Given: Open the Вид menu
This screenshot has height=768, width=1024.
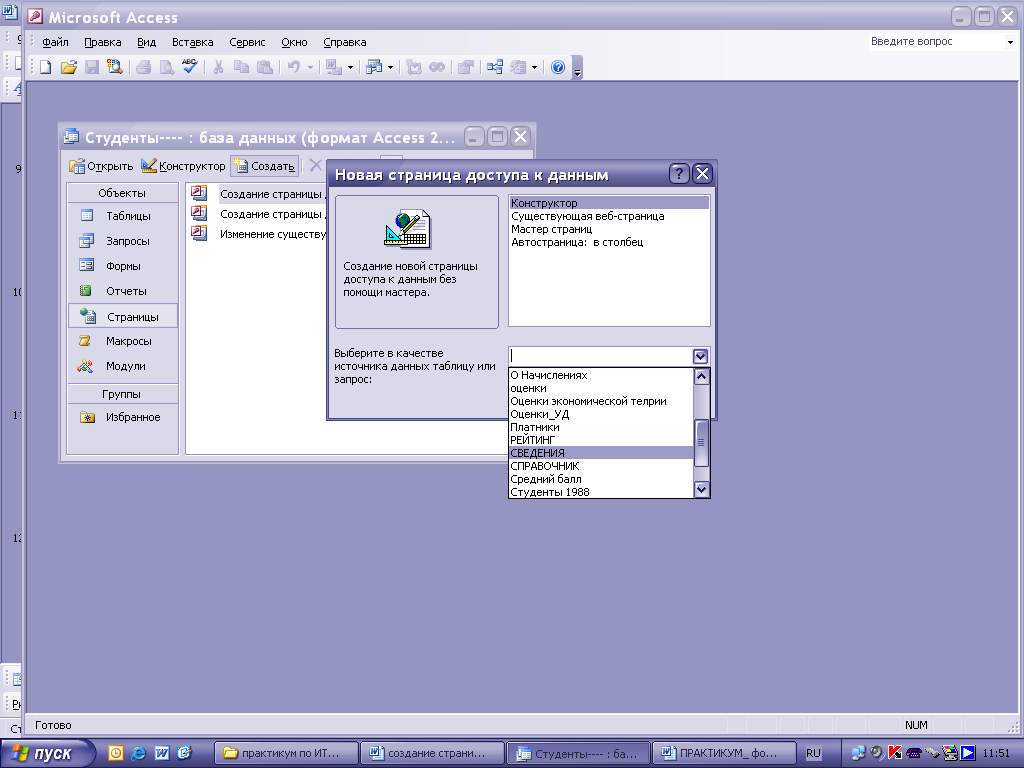Looking at the screenshot, I should 146,42.
